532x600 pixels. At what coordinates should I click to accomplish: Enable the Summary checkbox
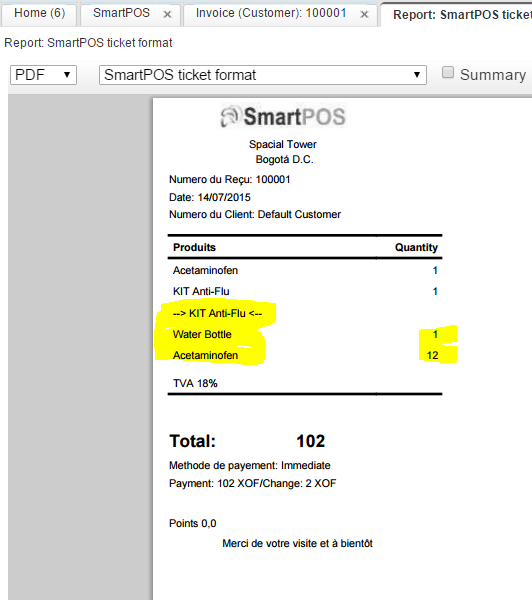(x=447, y=72)
